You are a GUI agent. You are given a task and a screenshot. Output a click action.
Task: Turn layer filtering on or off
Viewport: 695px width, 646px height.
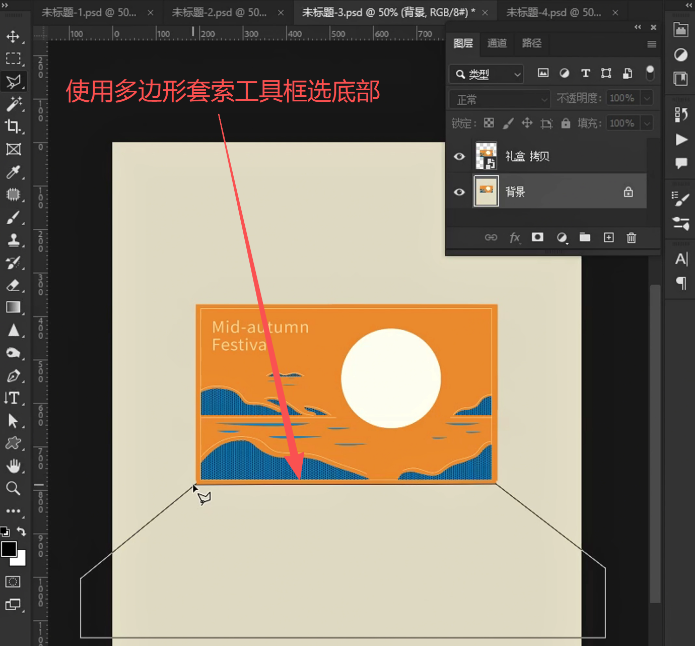point(650,73)
